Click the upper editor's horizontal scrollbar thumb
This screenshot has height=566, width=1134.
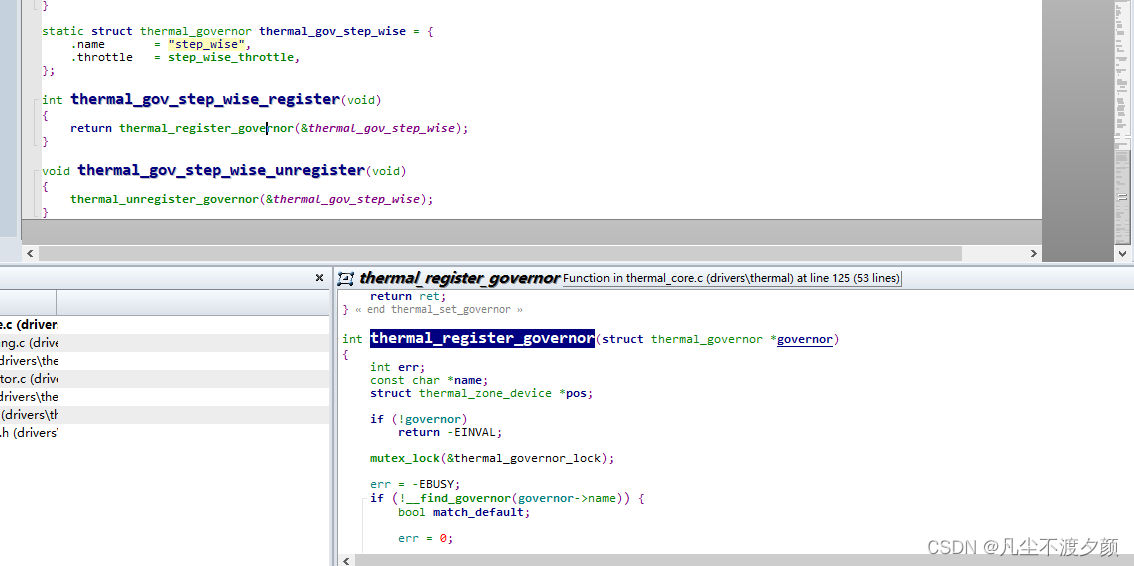(500, 254)
